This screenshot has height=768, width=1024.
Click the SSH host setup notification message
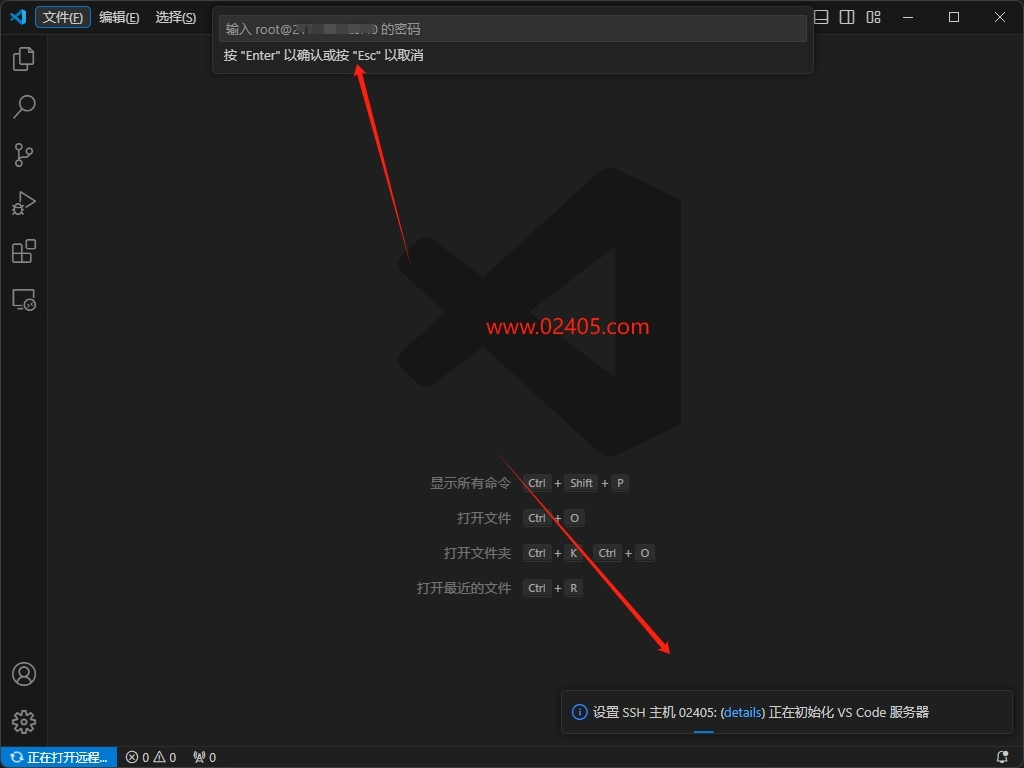click(x=761, y=712)
